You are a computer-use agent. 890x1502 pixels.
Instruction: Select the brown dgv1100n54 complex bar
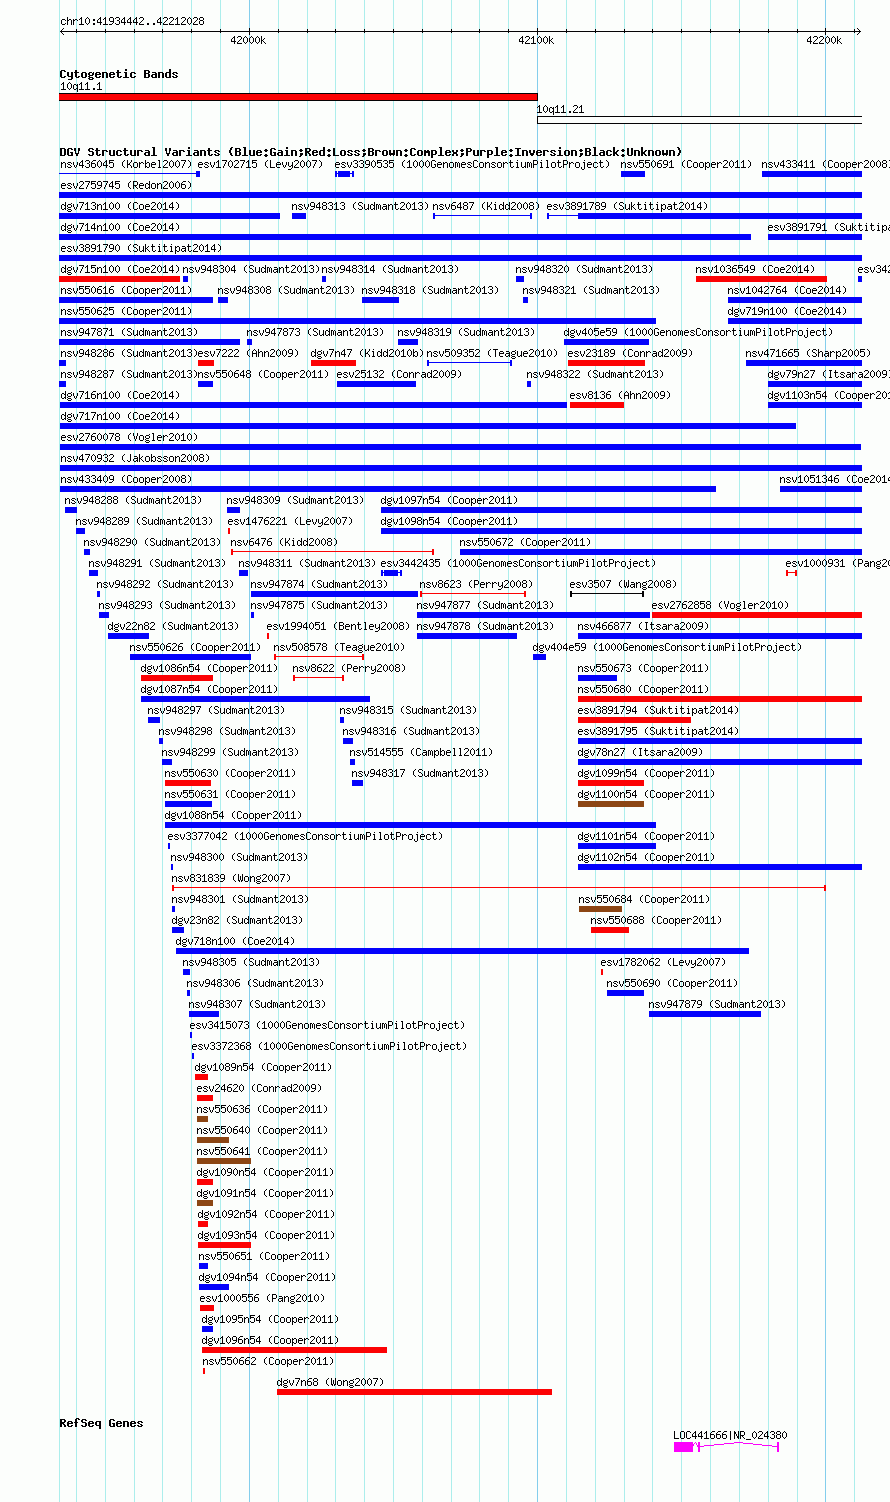tap(611, 803)
